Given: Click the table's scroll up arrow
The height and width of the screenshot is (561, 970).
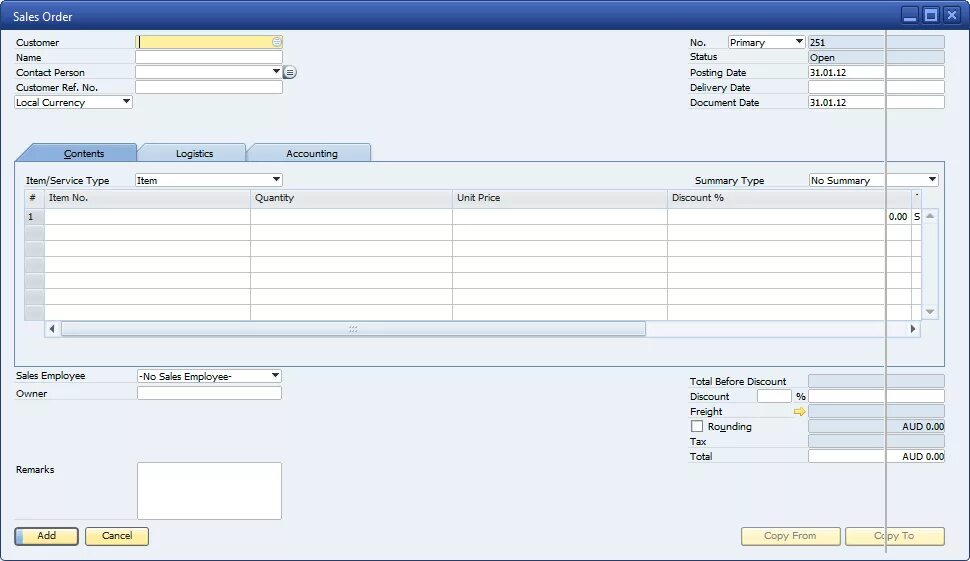Looking at the screenshot, I should coord(930,216).
